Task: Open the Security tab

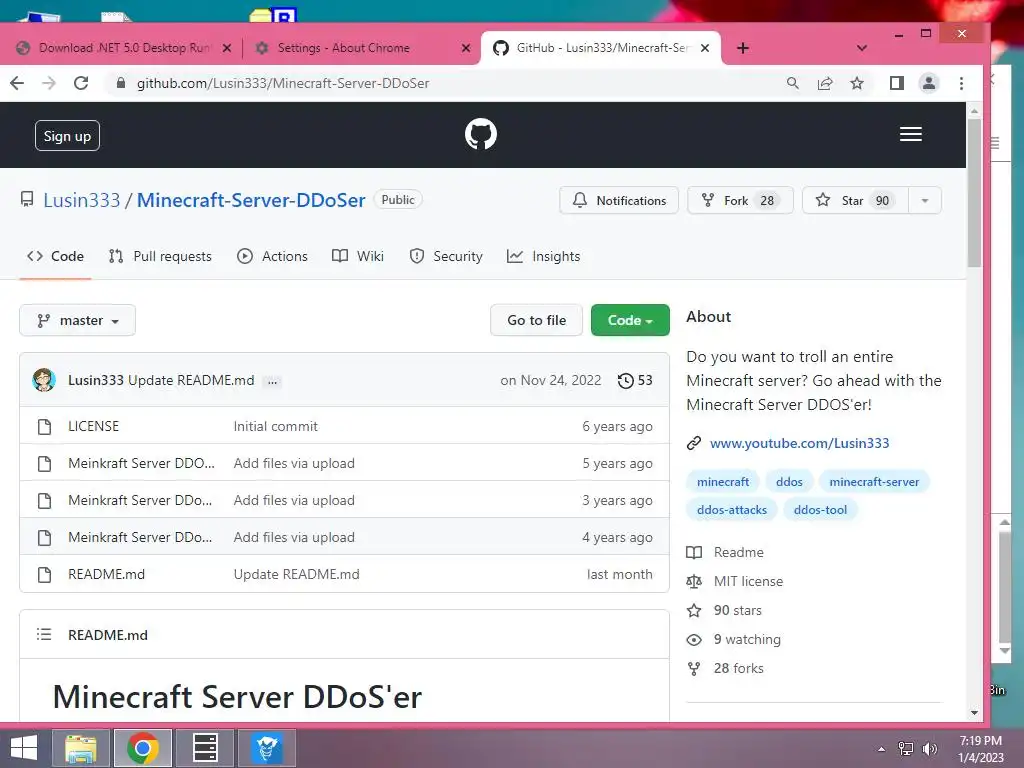Action: [x=446, y=256]
